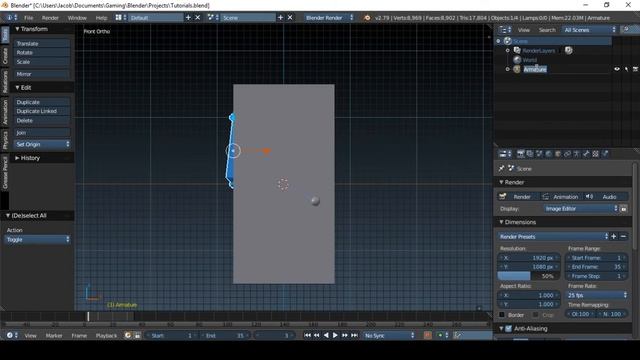Image resolution: width=640 pixels, height=360 pixels.
Task: Click the play animation forward button
Action: pyautogui.click(x=335, y=335)
